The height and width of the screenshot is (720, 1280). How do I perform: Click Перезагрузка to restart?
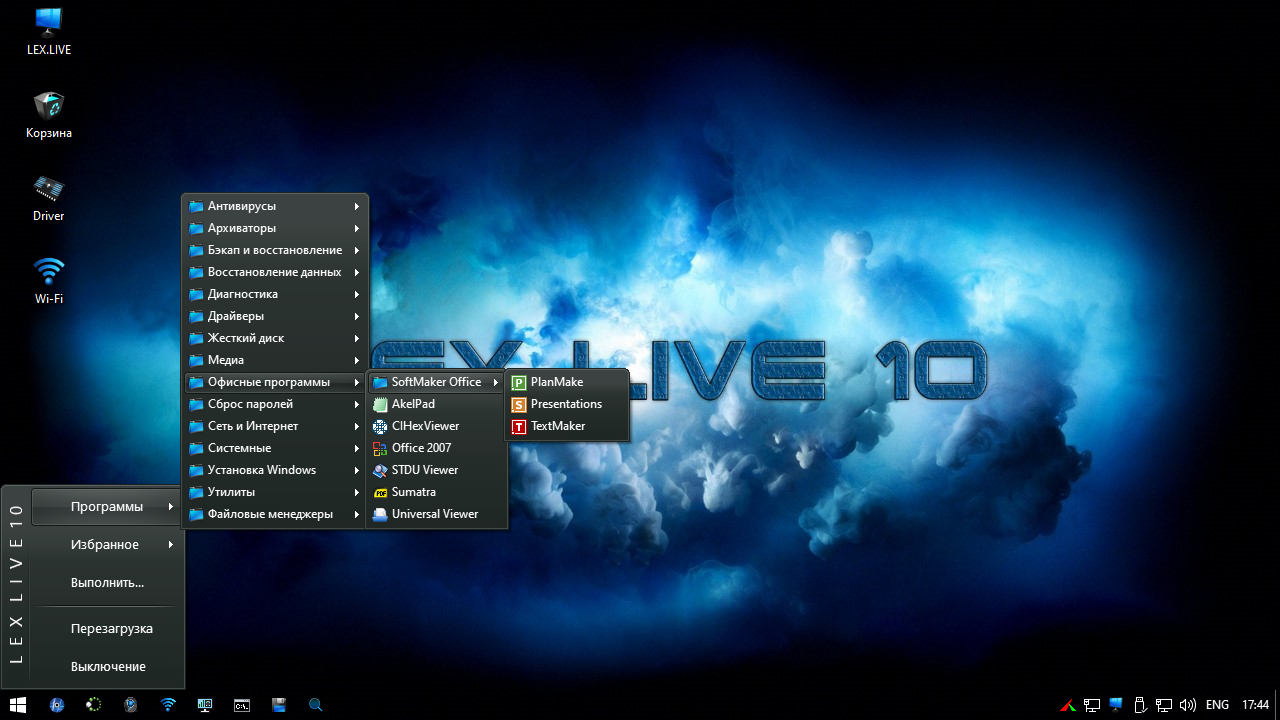pos(111,629)
